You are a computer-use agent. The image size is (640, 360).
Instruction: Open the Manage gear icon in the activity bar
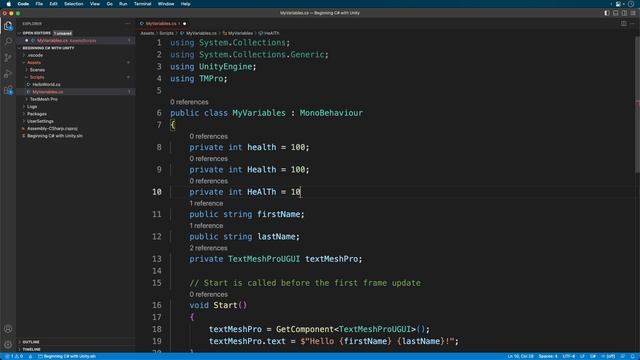pyautogui.click(x=8, y=344)
